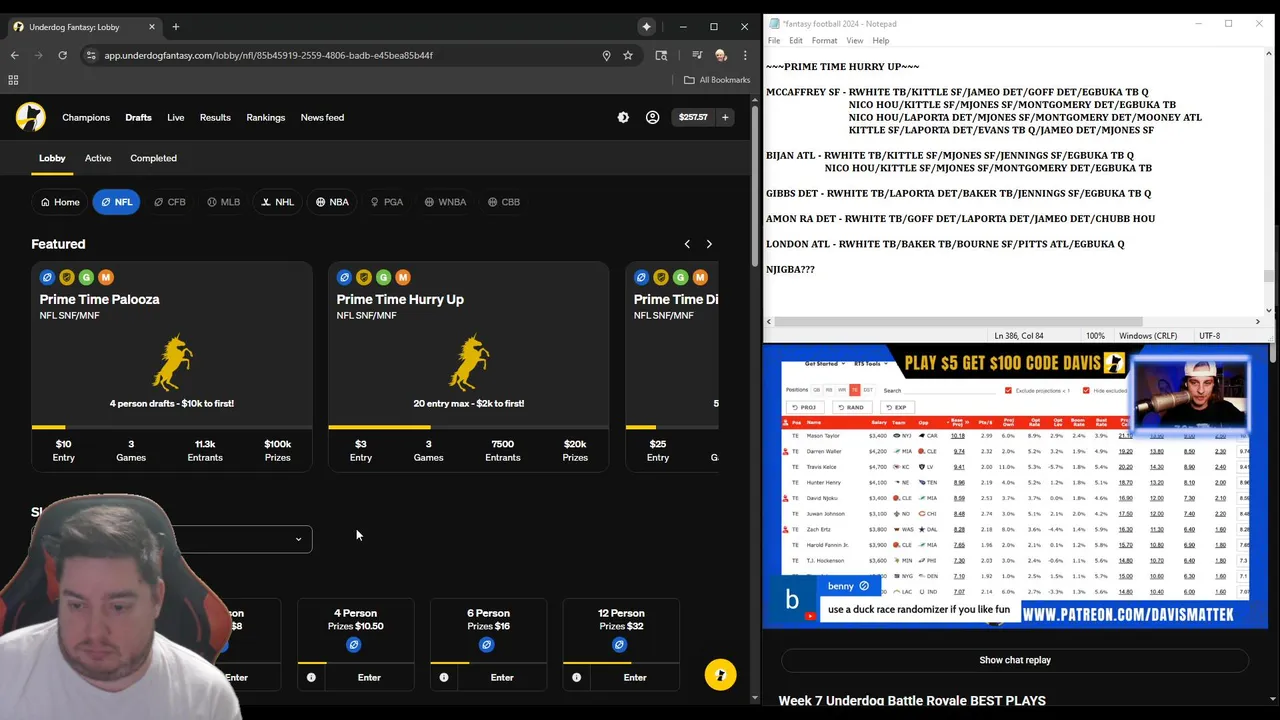The image size is (1280, 720).
Task: Open Notepad's Format menu
Action: click(x=824, y=41)
